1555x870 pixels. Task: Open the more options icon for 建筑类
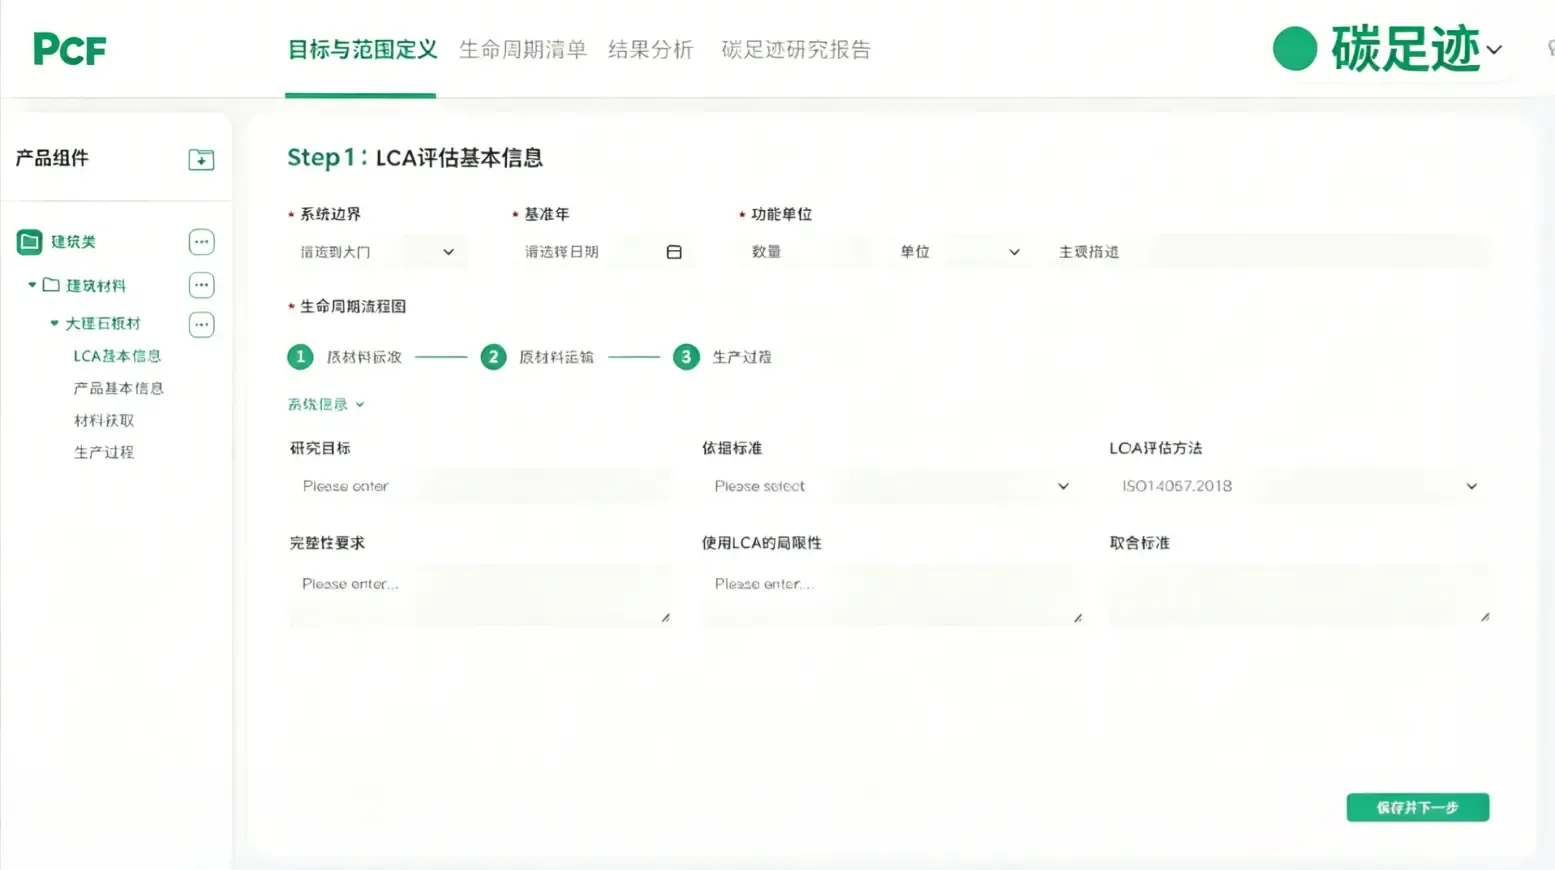[201, 242]
